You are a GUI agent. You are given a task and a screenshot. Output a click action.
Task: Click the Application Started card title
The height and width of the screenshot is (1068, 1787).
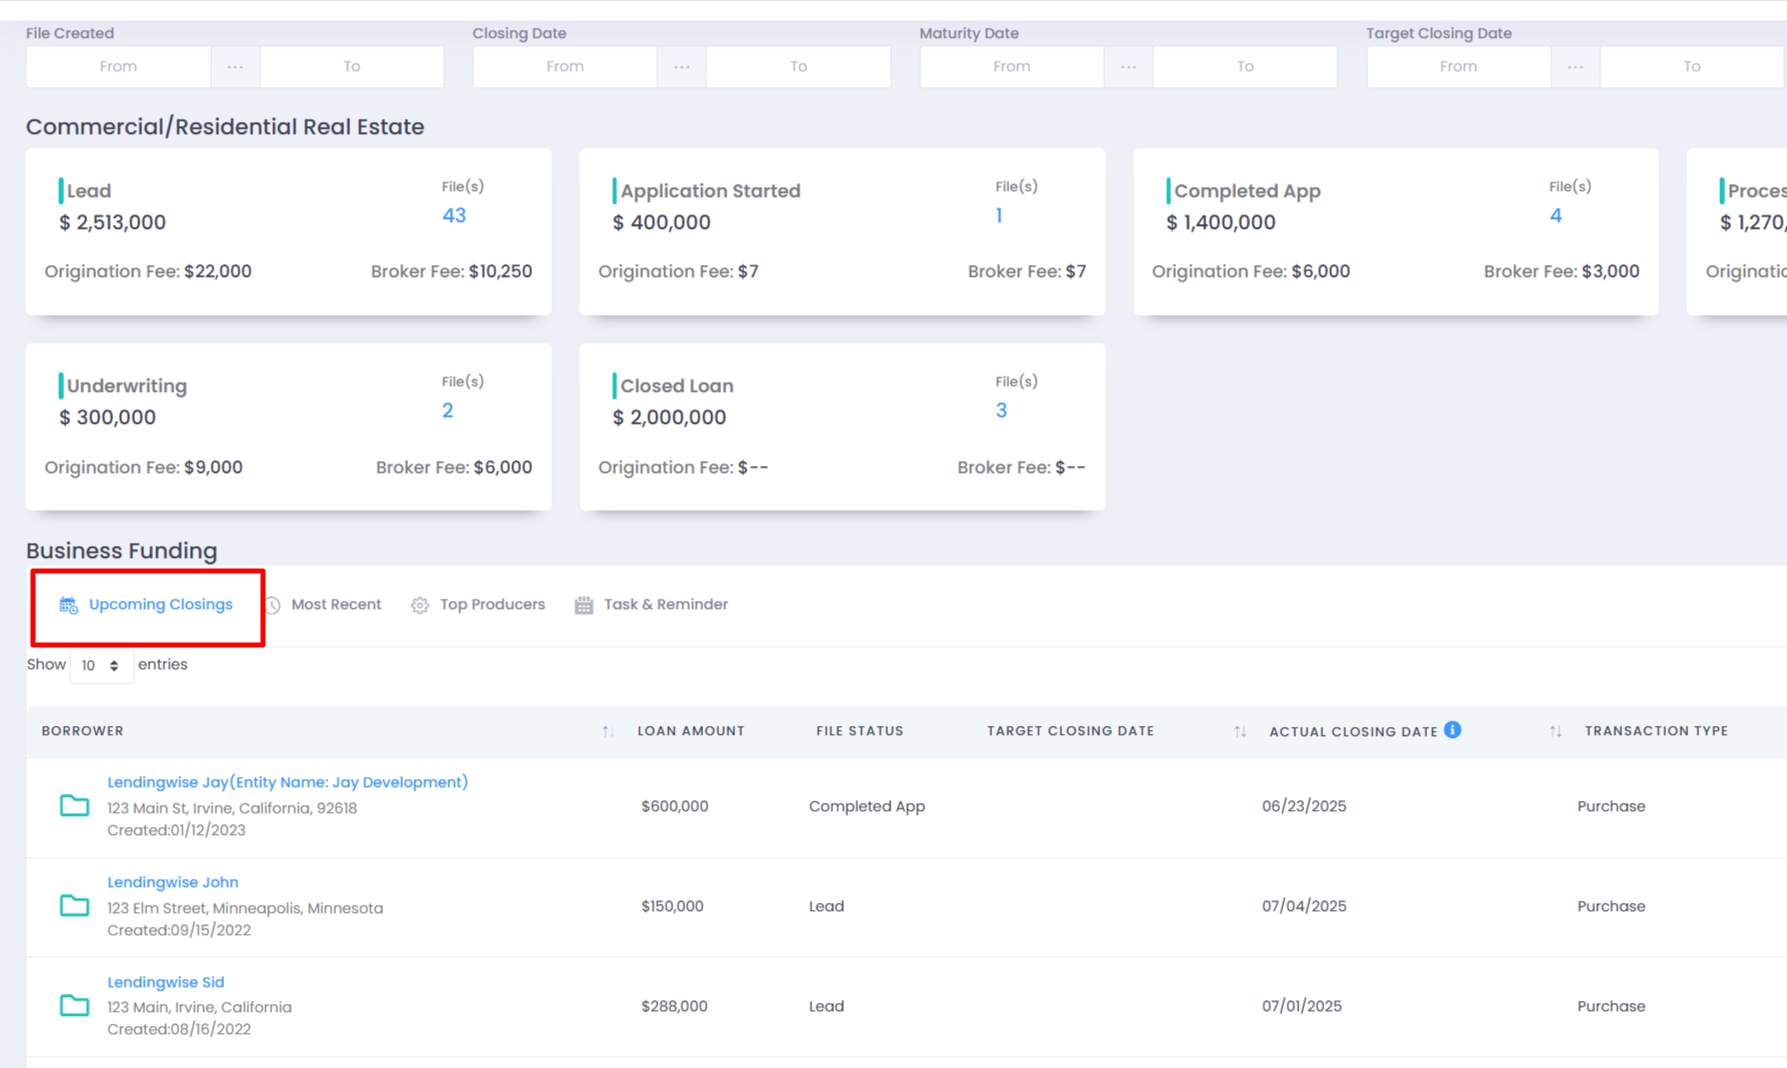(x=710, y=191)
